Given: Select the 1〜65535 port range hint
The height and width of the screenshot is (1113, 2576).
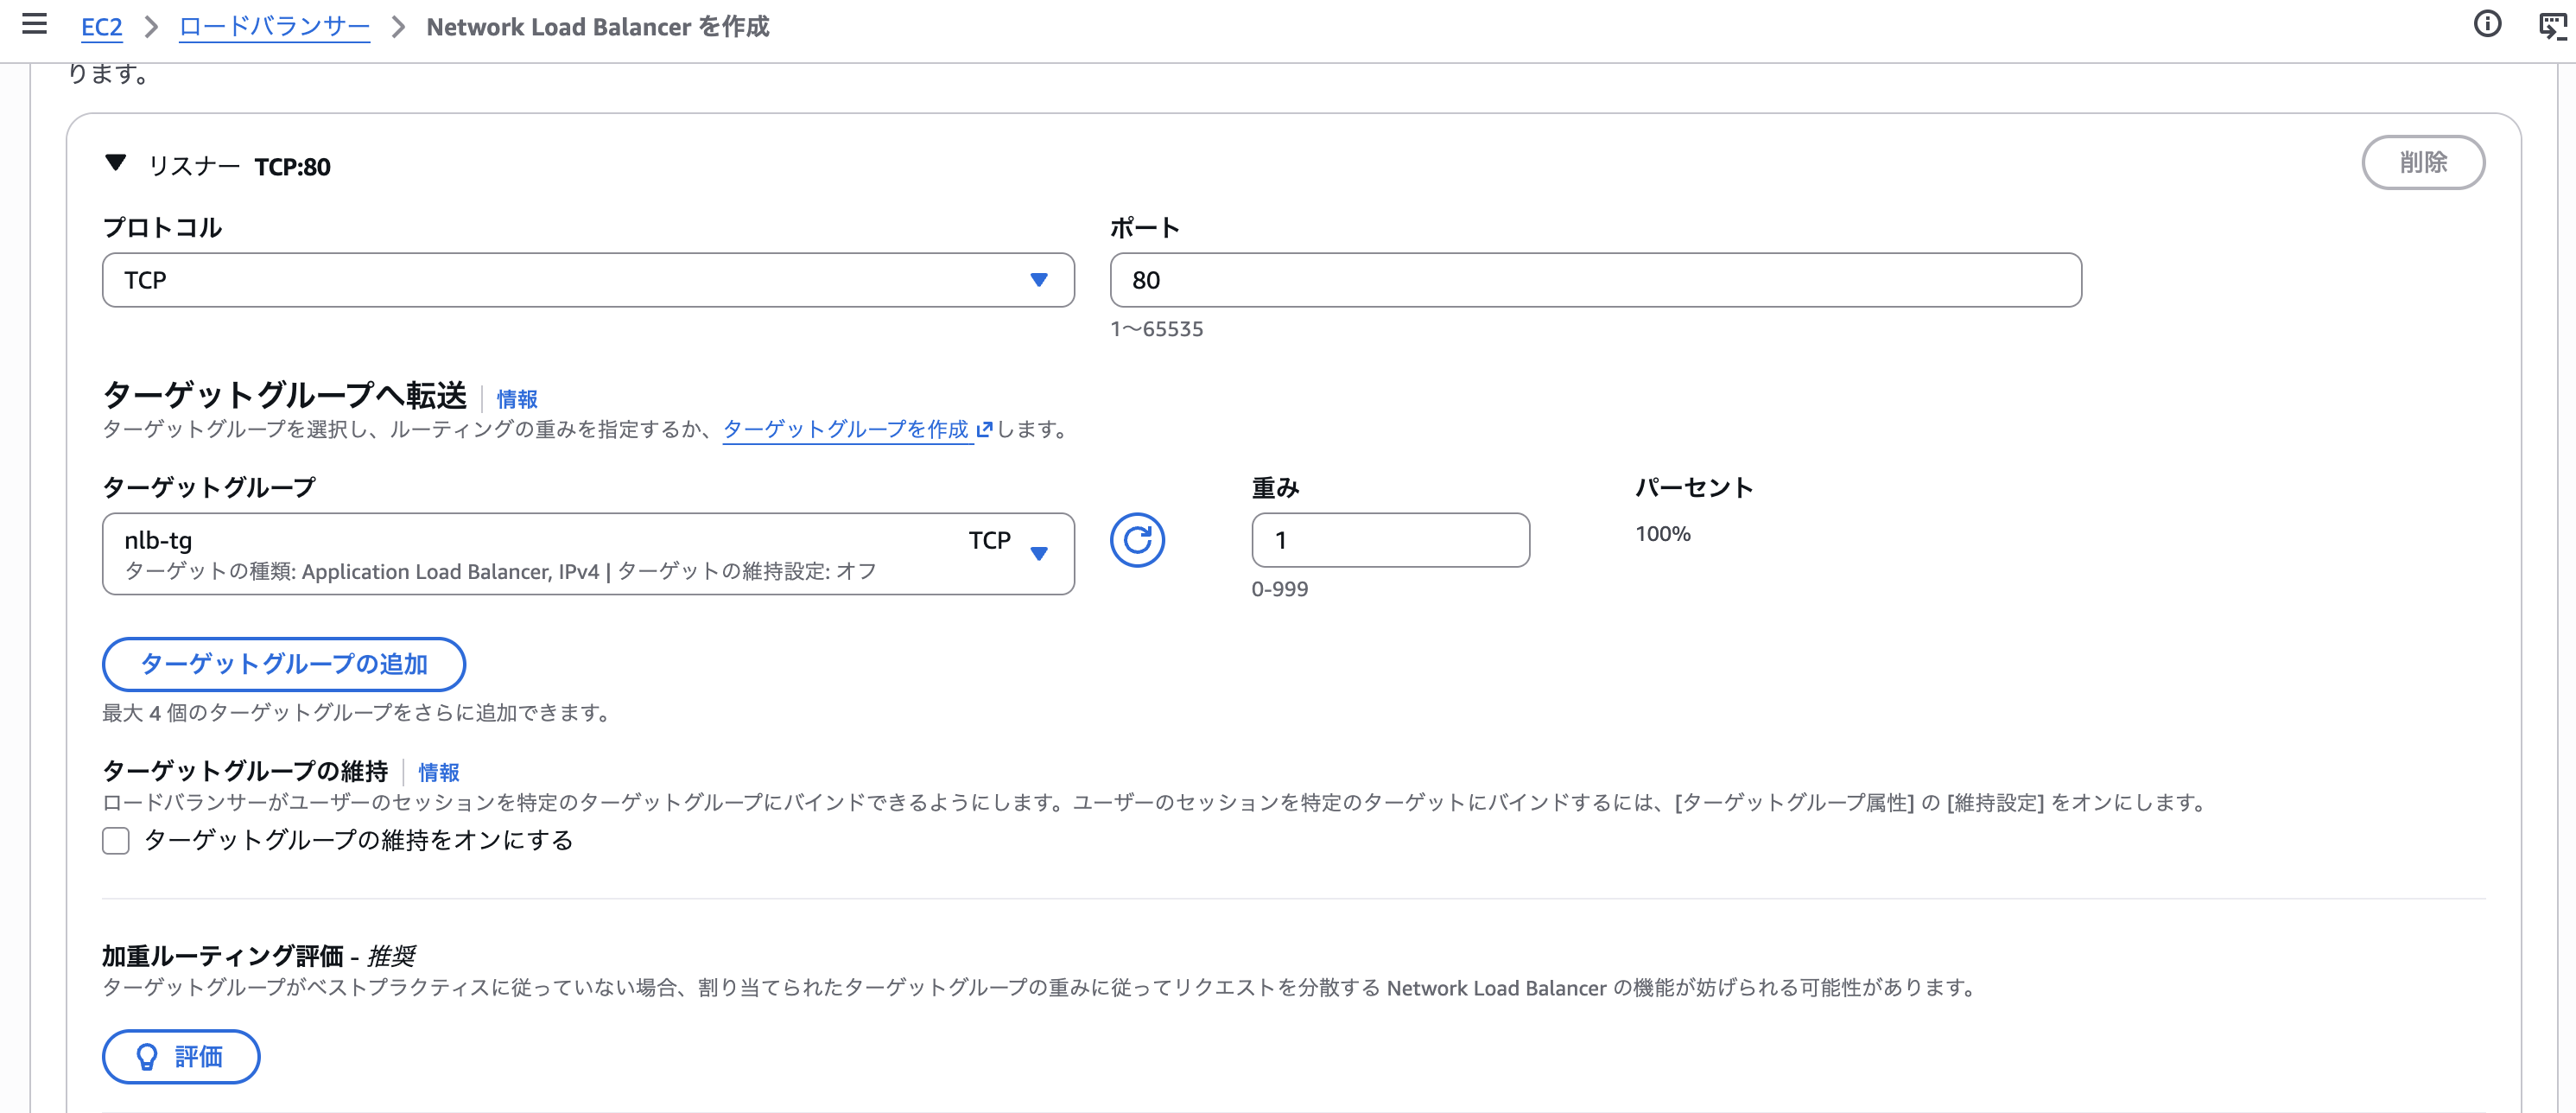Looking at the screenshot, I should coord(1156,329).
